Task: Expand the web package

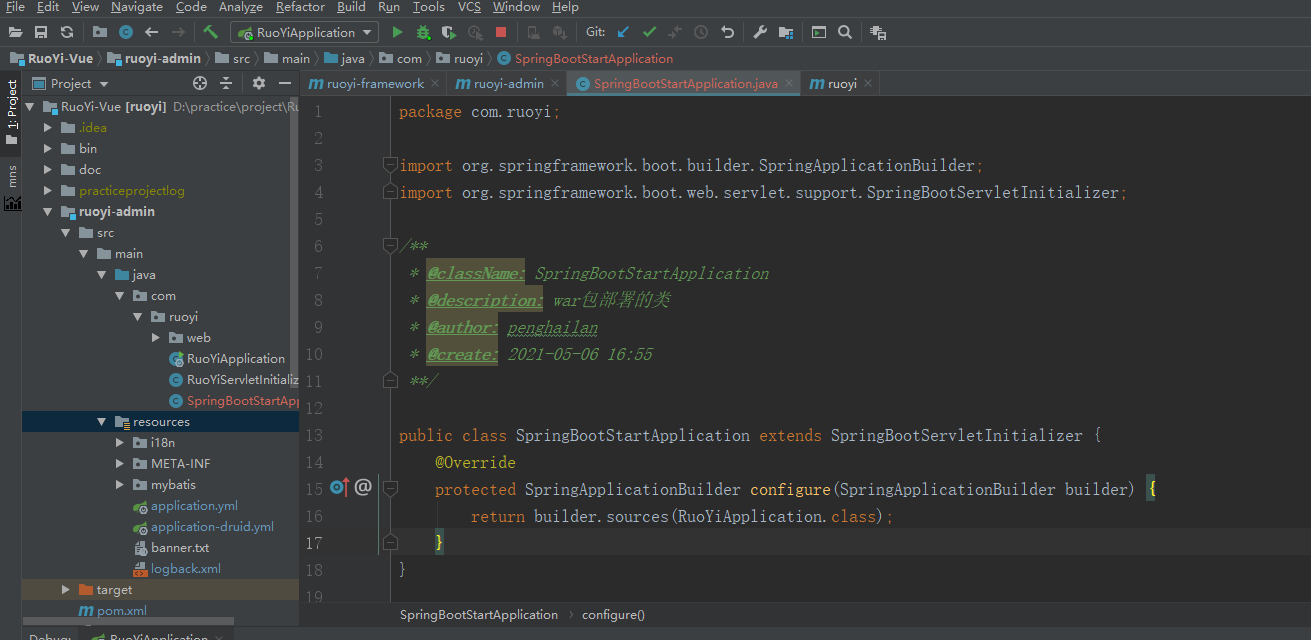Action: 155,337
